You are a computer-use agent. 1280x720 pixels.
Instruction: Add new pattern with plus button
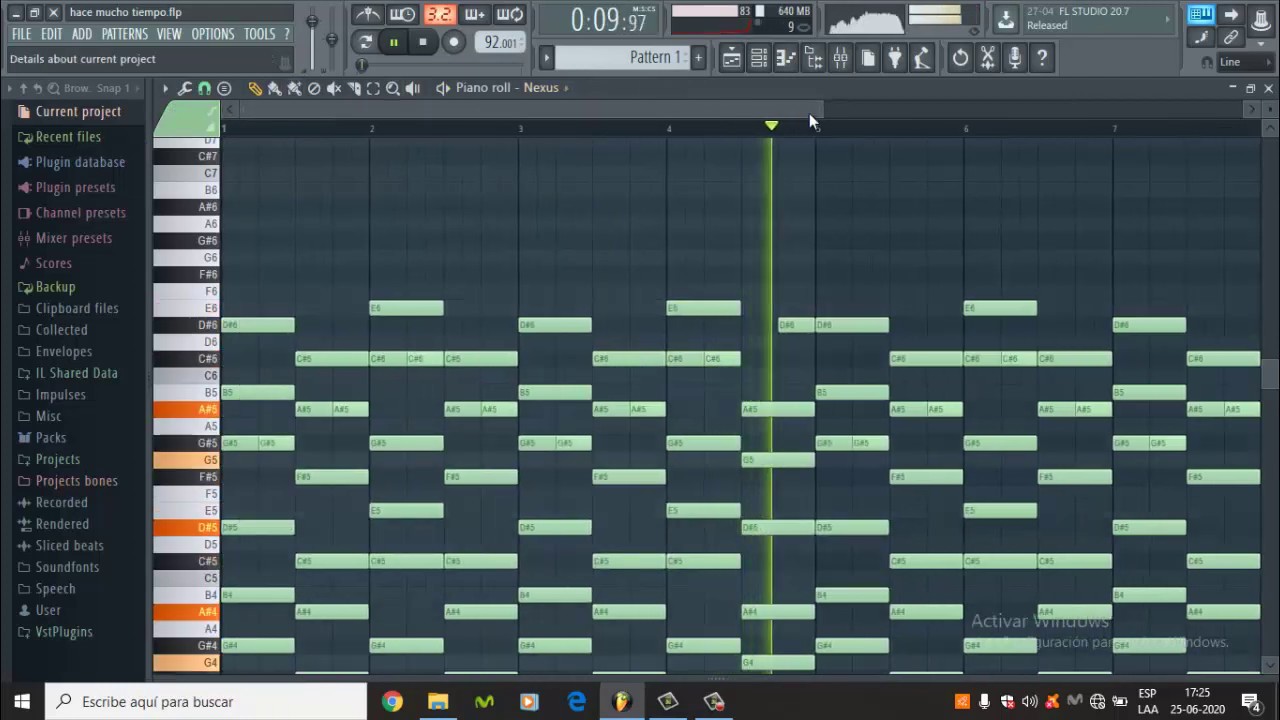pyautogui.click(x=698, y=57)
